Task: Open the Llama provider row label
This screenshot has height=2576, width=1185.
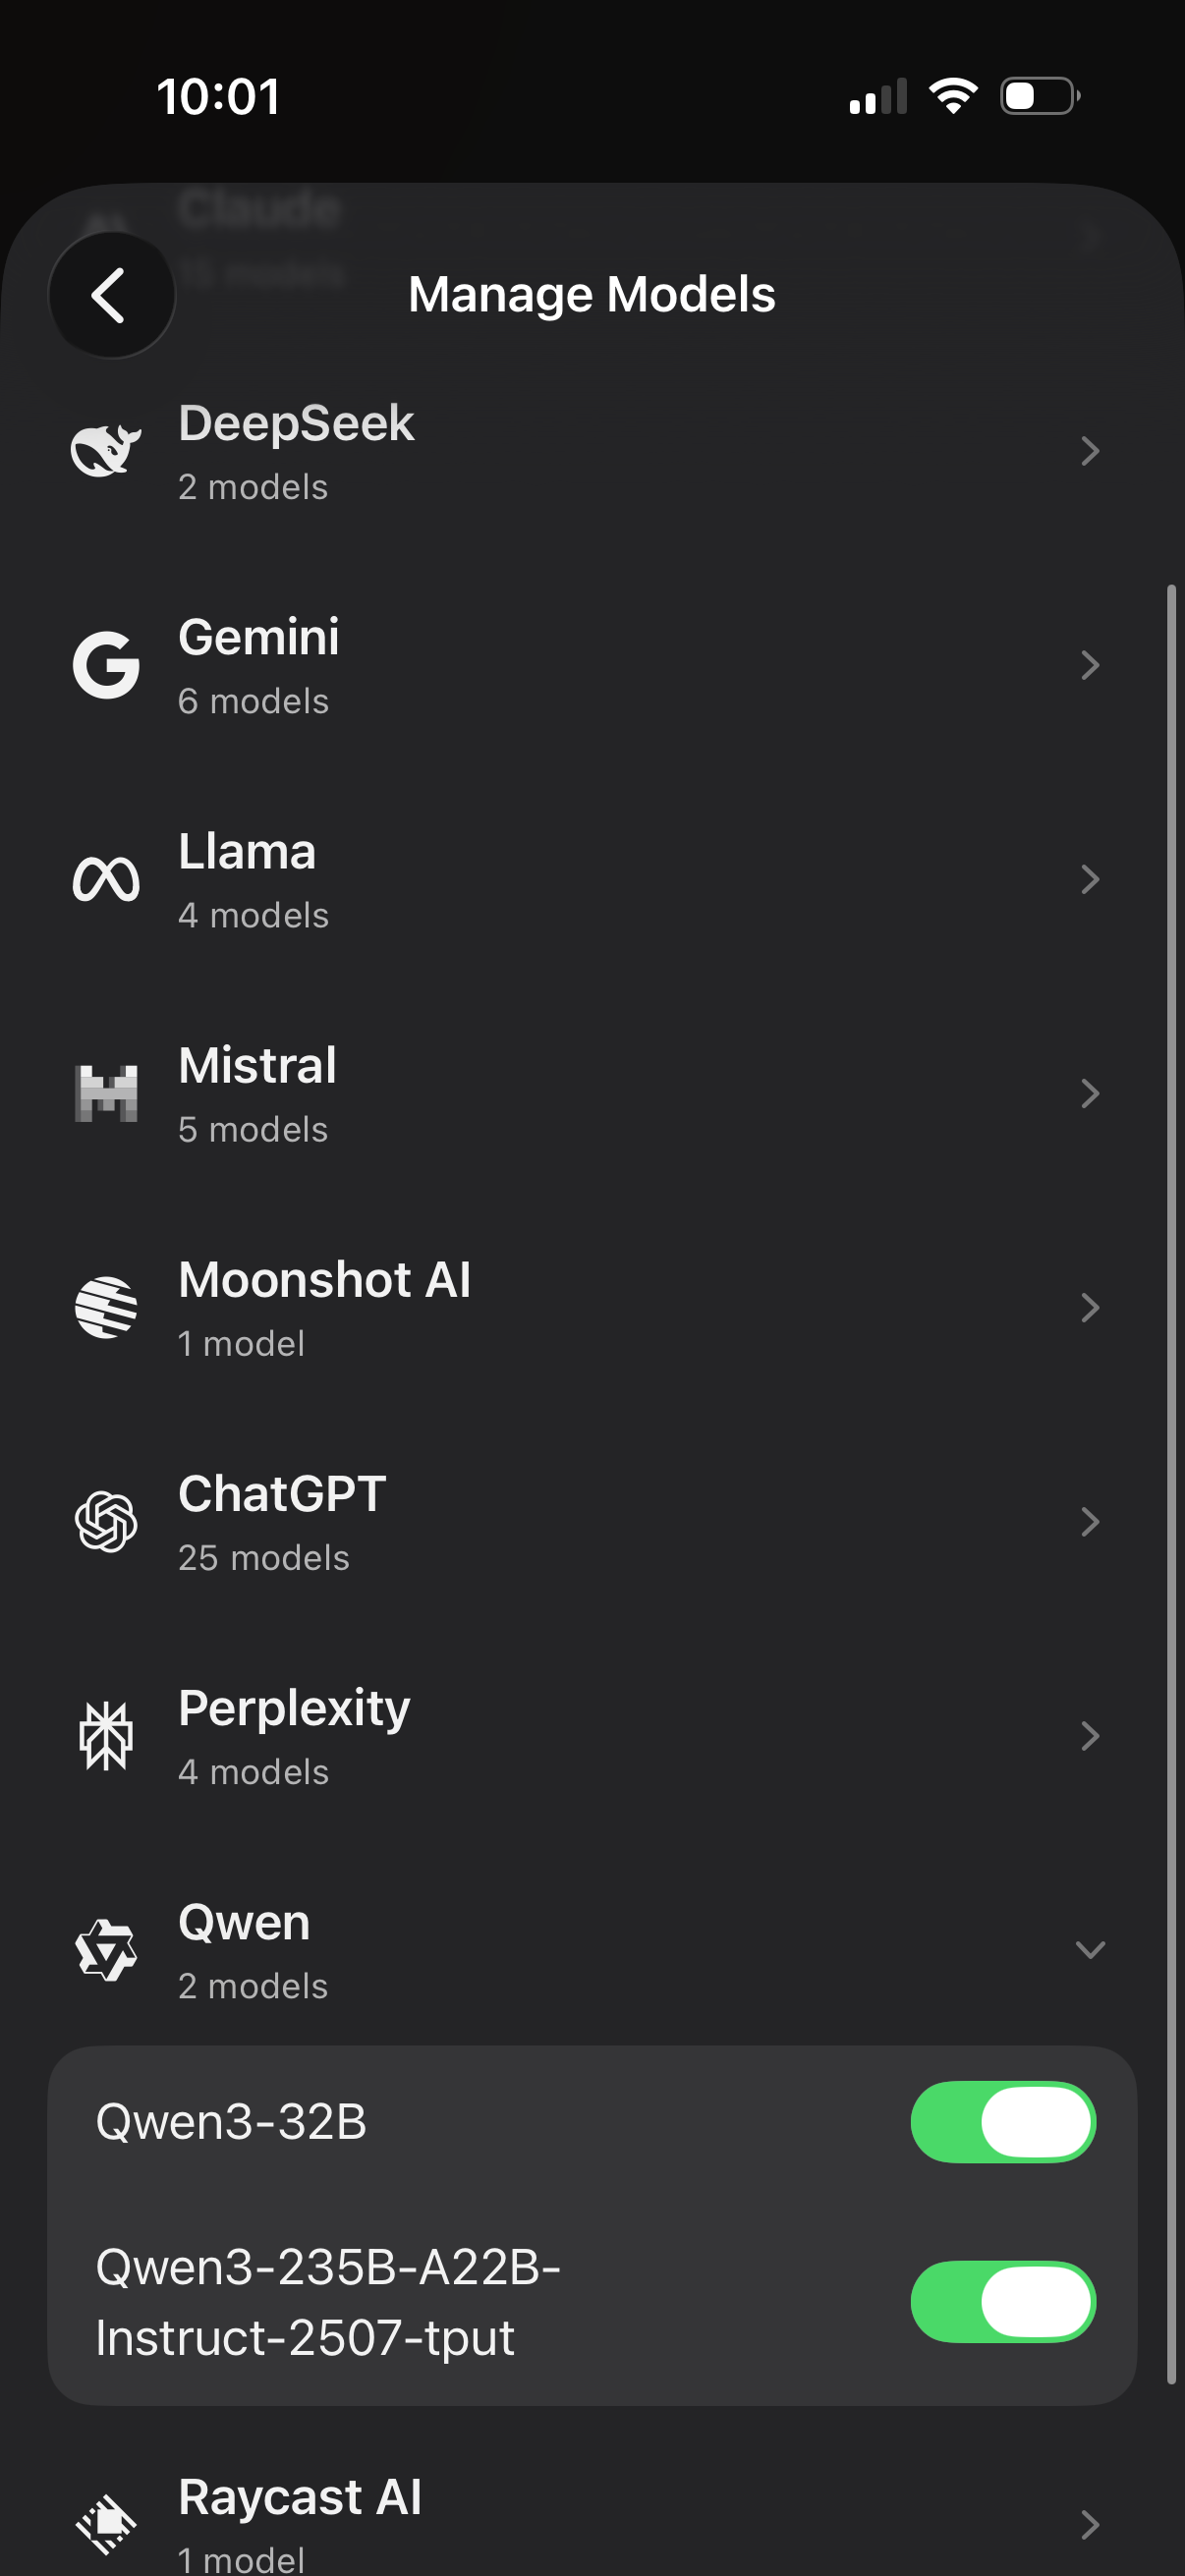Action: click(247, 852)
